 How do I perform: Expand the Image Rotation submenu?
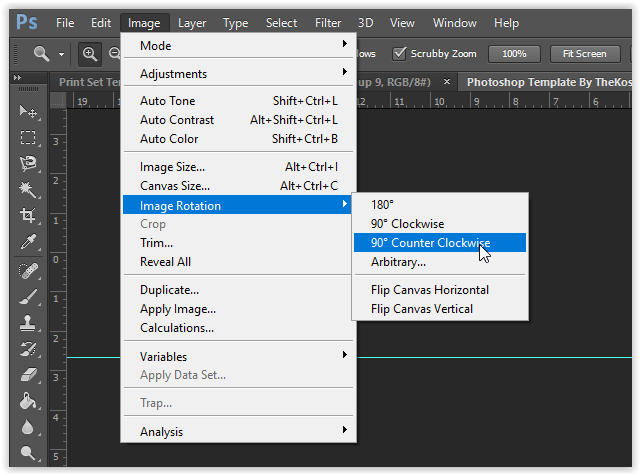pos(237,205)
